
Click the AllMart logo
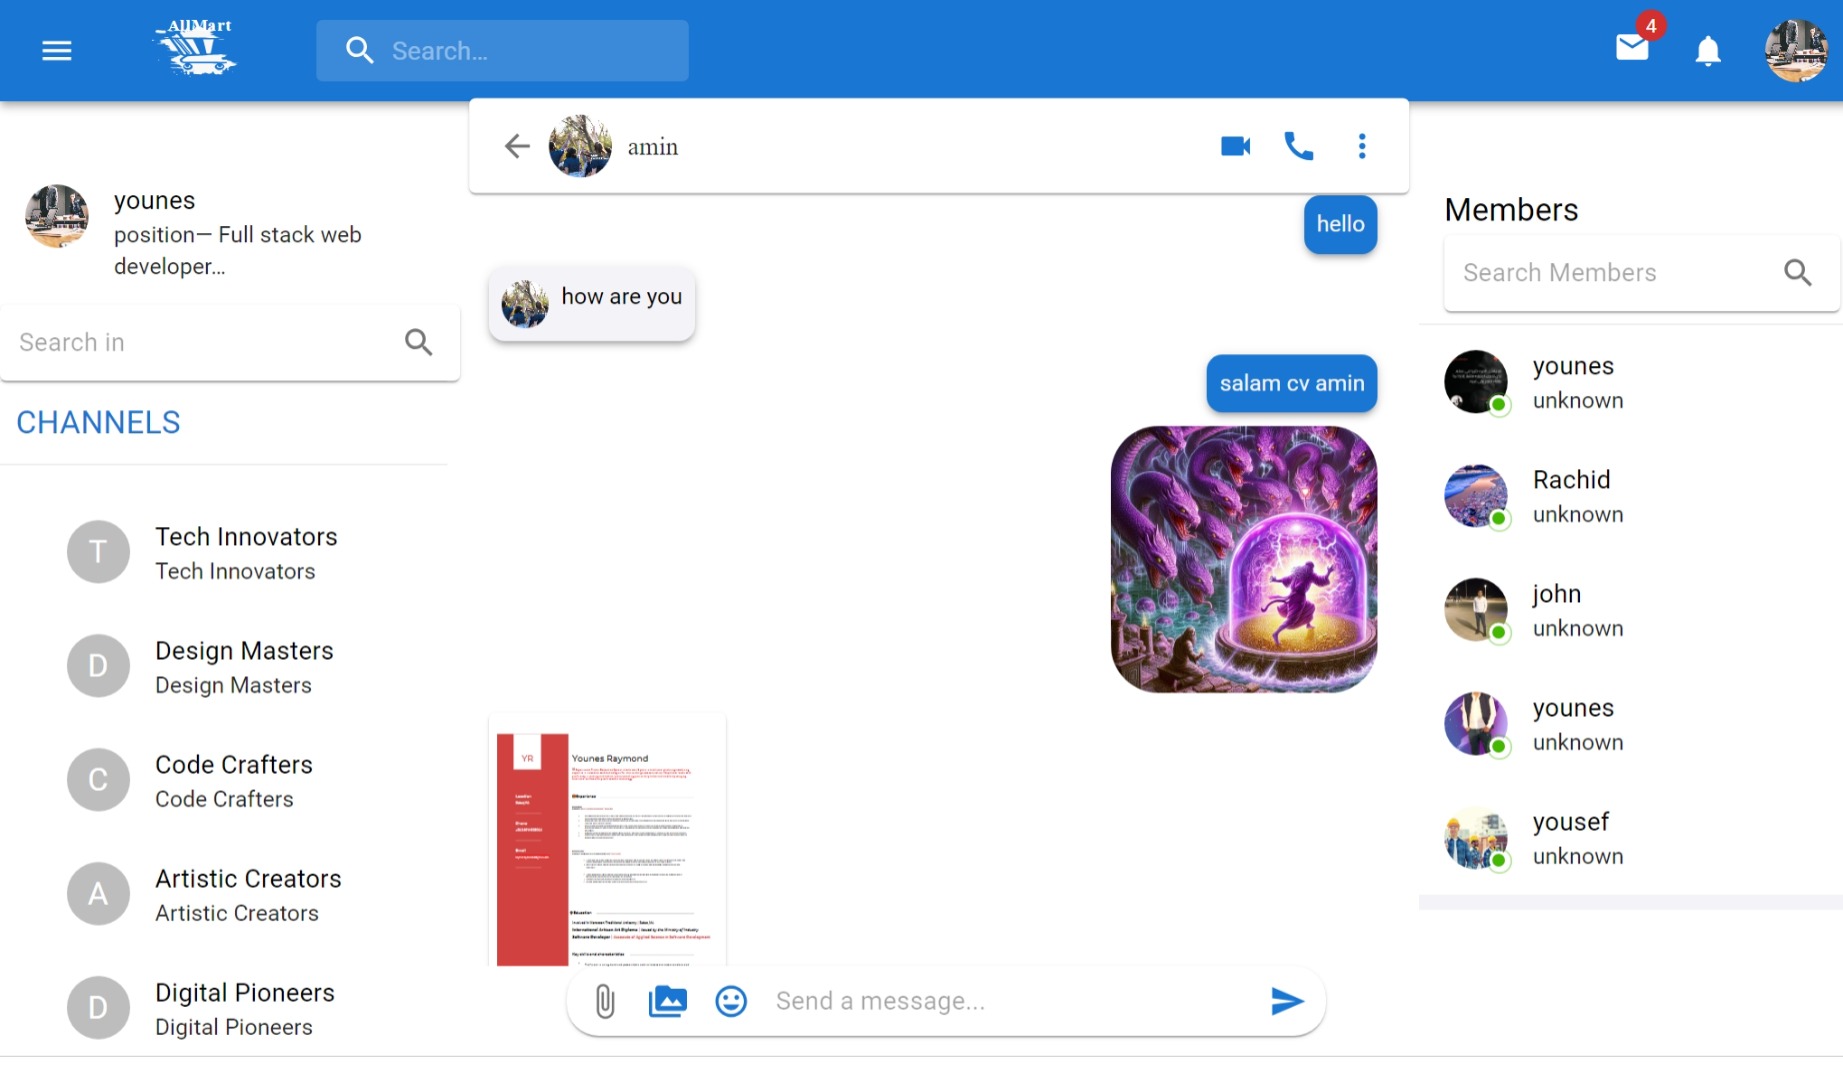[x=195, y=47]
